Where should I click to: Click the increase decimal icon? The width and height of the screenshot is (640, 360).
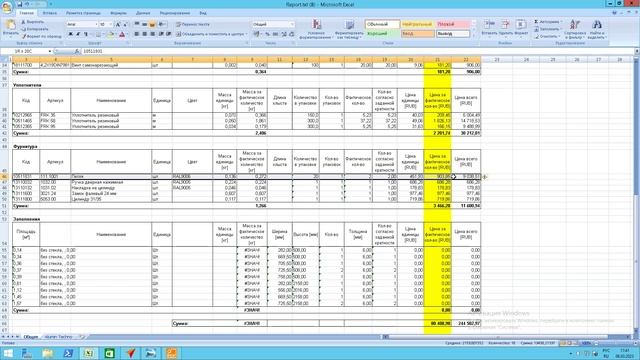pyautogui.click(x=284, y=34)
